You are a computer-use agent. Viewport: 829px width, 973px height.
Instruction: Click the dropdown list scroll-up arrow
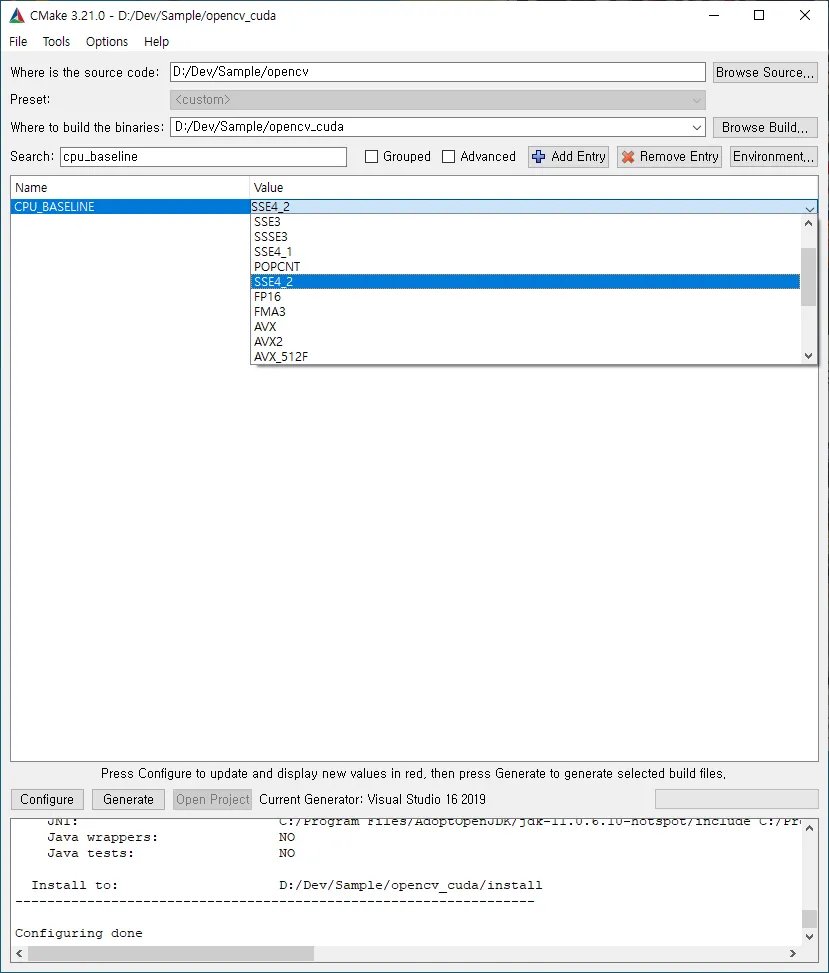click(x=808, y=223)
